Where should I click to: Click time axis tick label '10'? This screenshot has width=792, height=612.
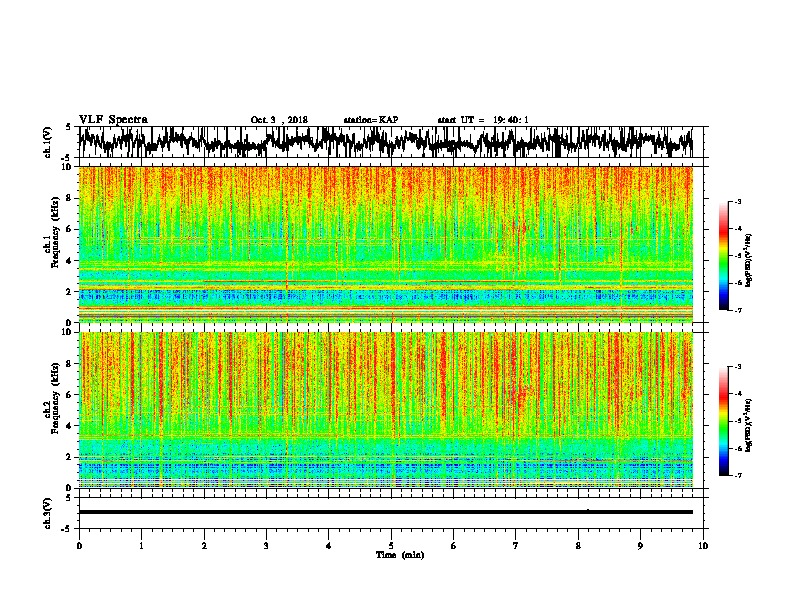[703, 546]
